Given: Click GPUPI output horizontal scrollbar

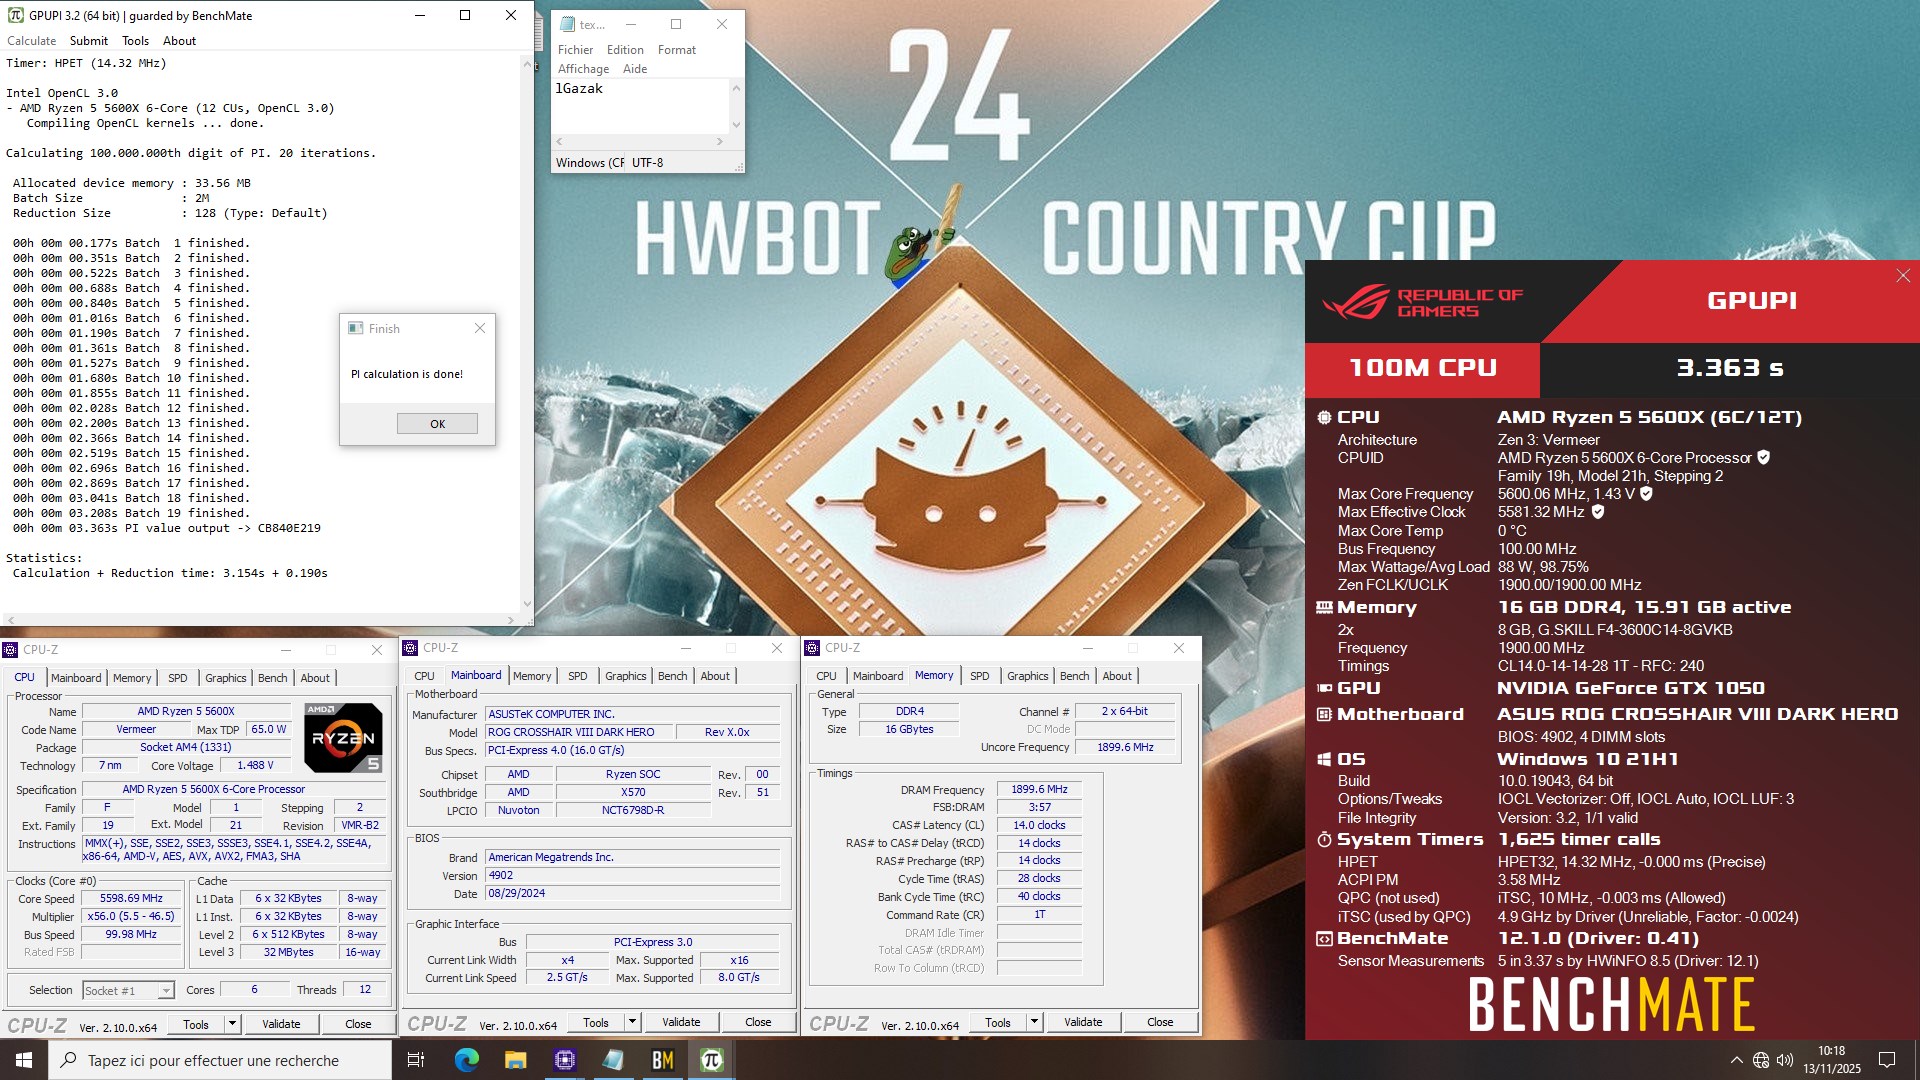Looking at the screenshot, I should [261, 620].
